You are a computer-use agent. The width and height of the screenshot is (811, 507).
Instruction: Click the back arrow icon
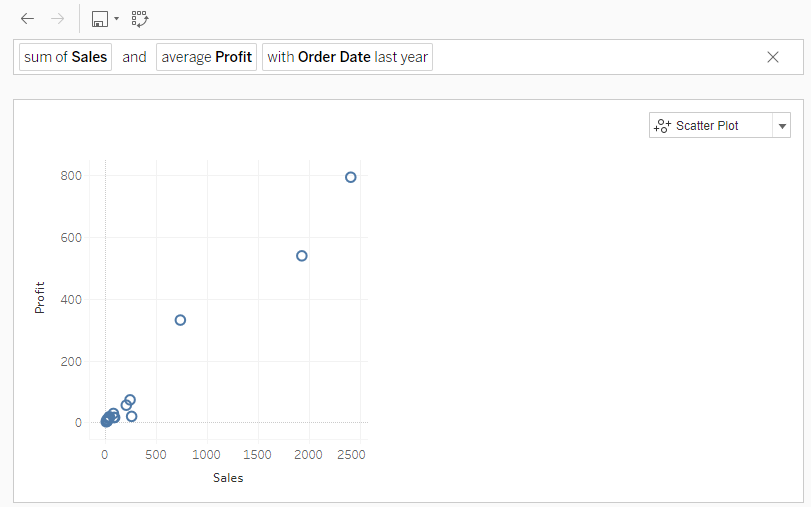tap(27, 19)
